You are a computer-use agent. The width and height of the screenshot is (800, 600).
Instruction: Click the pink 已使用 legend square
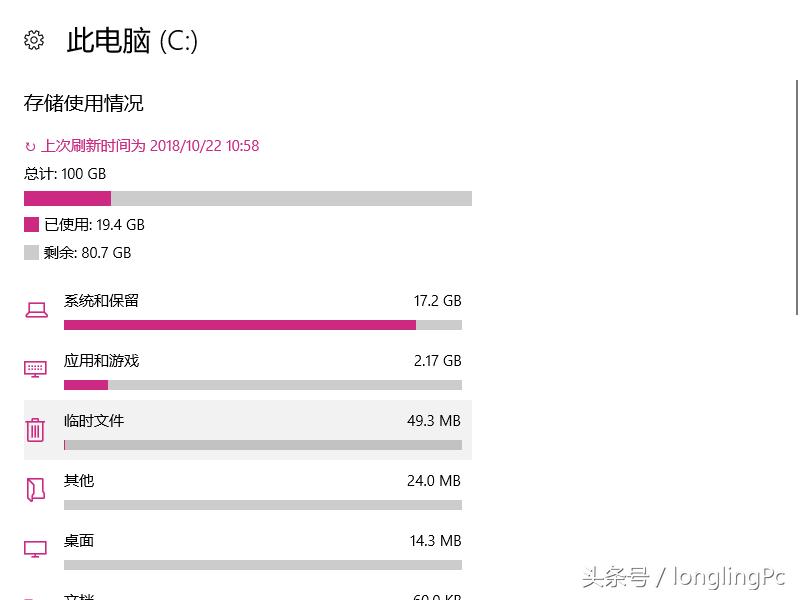[31, 224]
